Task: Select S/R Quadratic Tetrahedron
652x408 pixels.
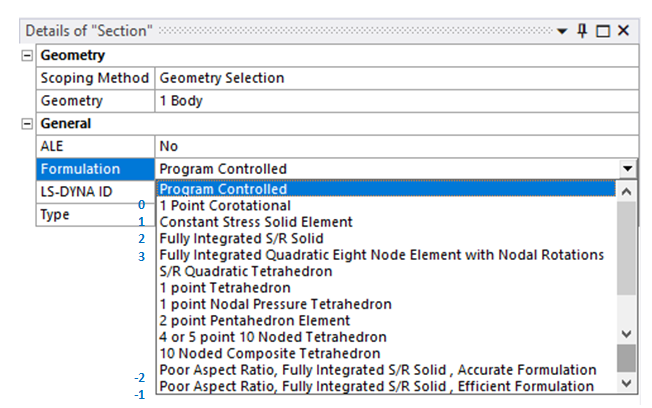Action: point(246,271)
